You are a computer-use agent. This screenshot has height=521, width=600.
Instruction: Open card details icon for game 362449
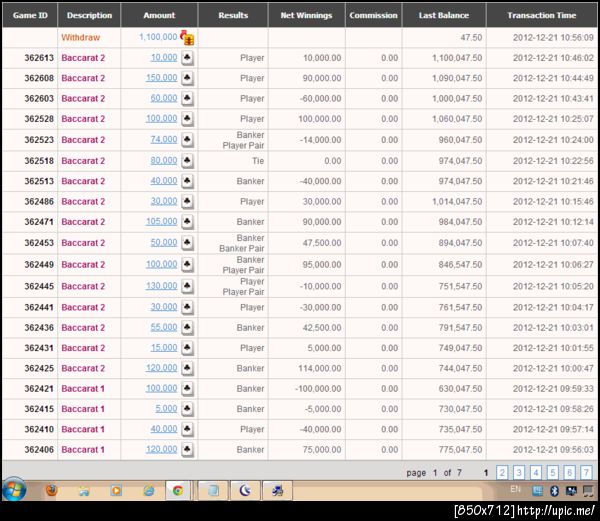187,264
